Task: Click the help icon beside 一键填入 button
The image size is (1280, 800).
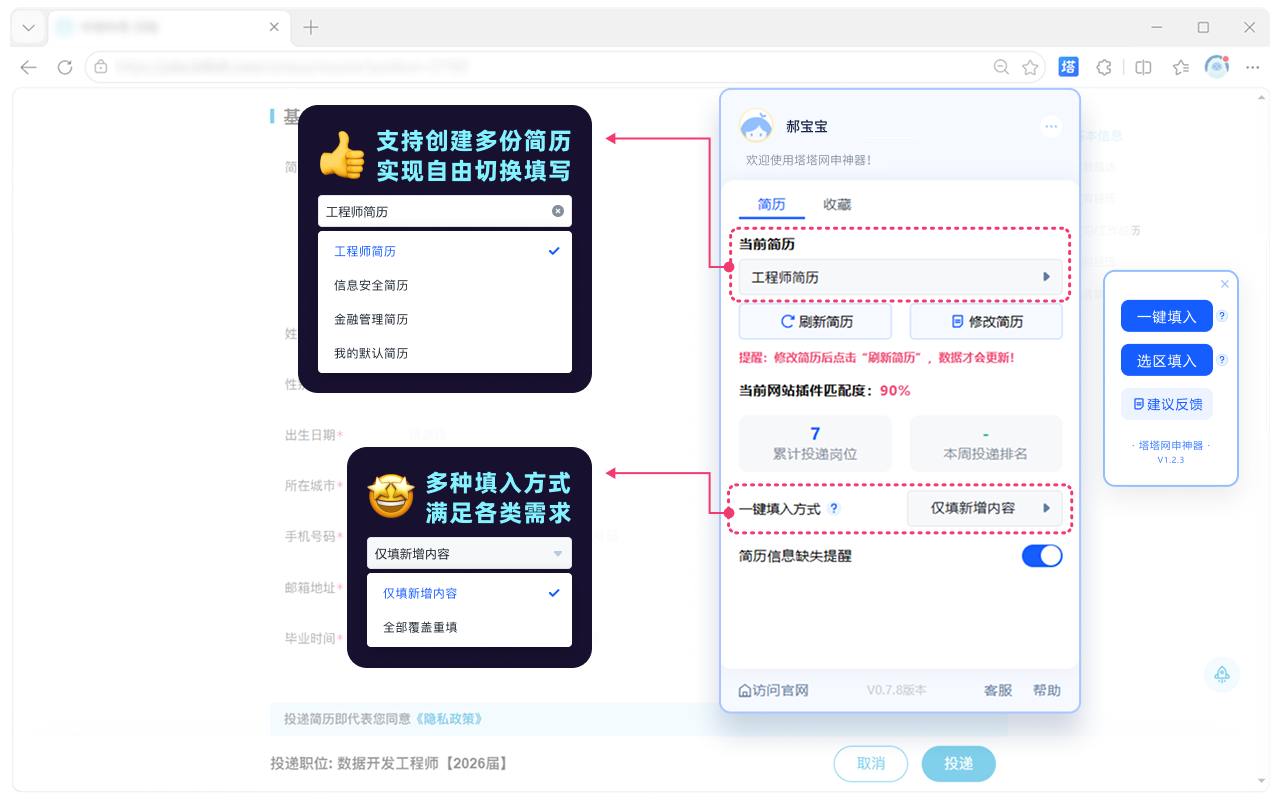Action: pyautogui.click(x=1222, y=316)
